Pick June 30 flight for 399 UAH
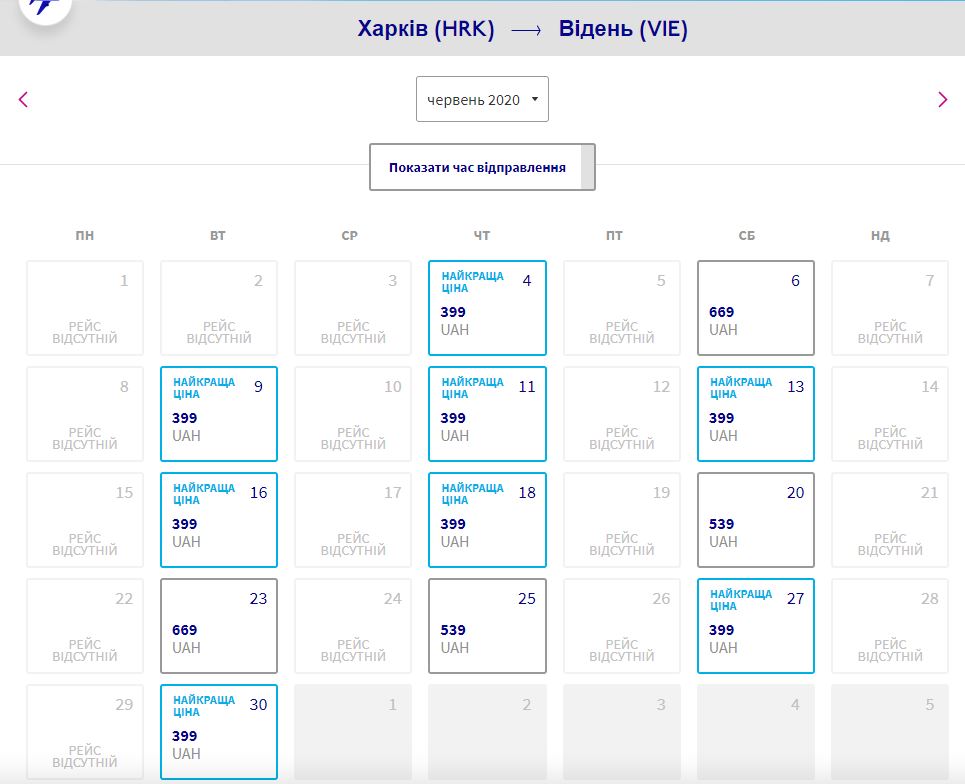 (218, 732)
